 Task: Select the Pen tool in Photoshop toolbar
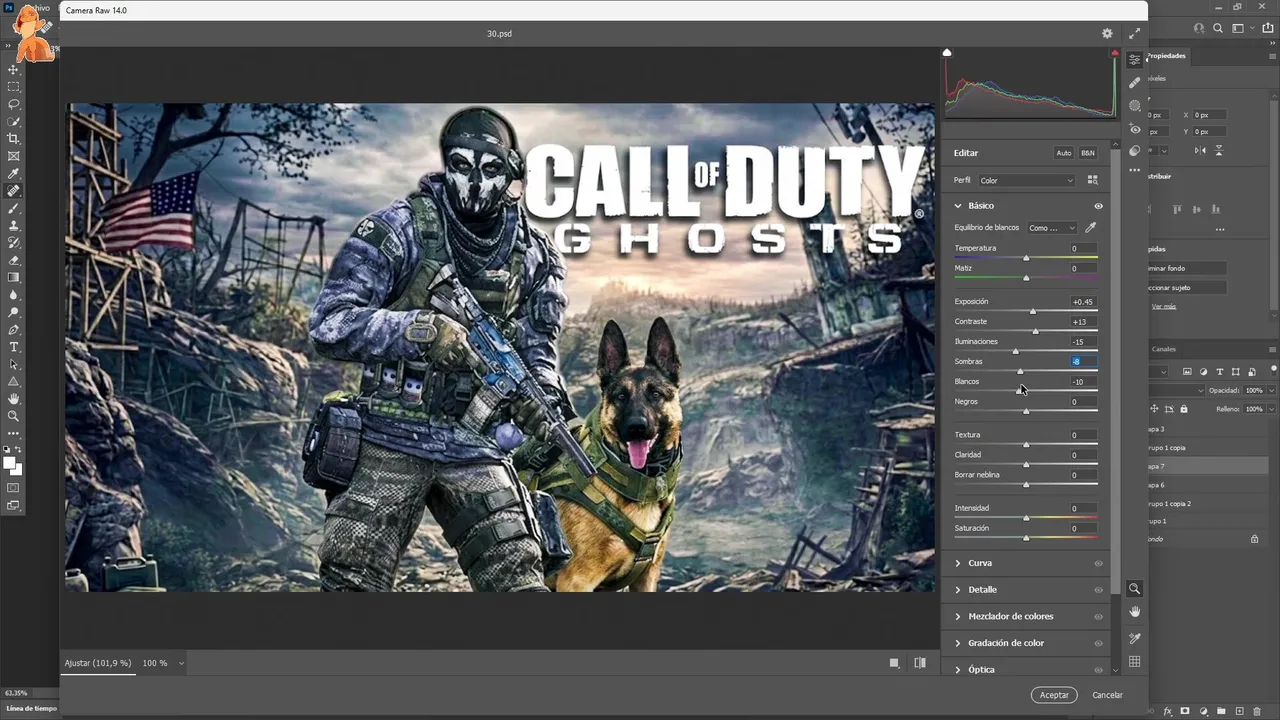pyautogui.click(x=14, y=329)
